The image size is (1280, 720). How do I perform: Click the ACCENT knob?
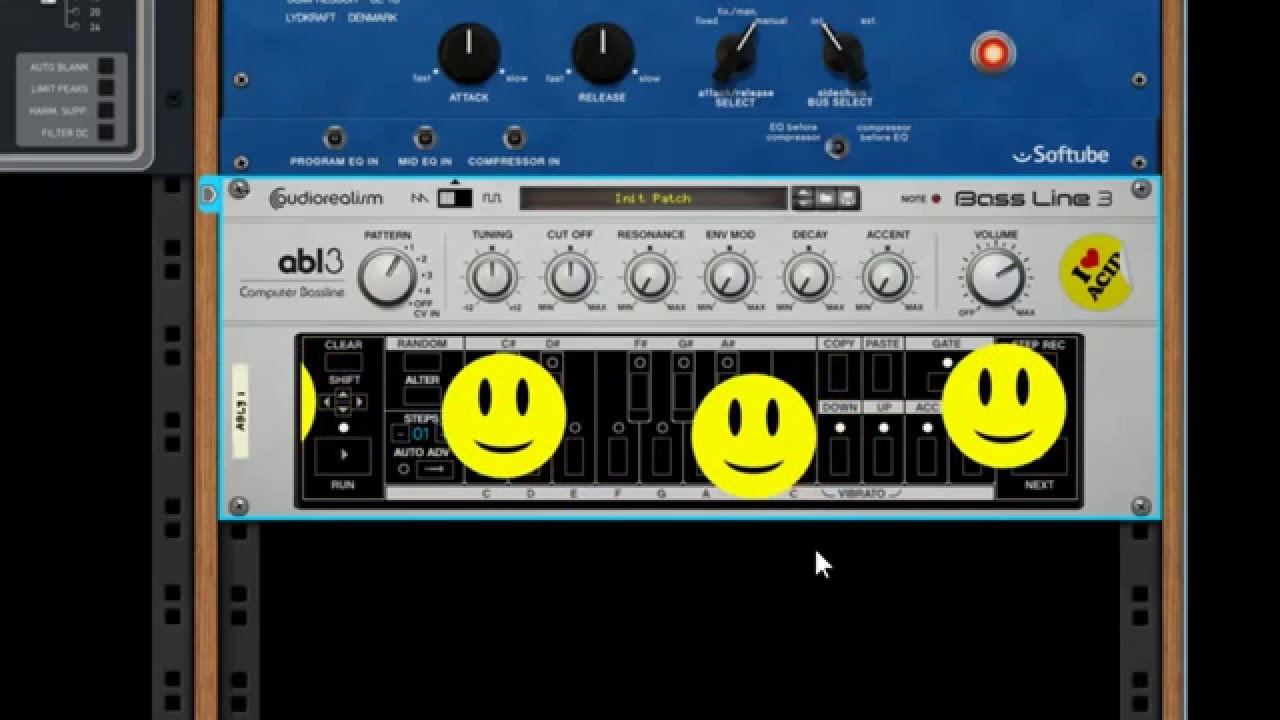887,277
